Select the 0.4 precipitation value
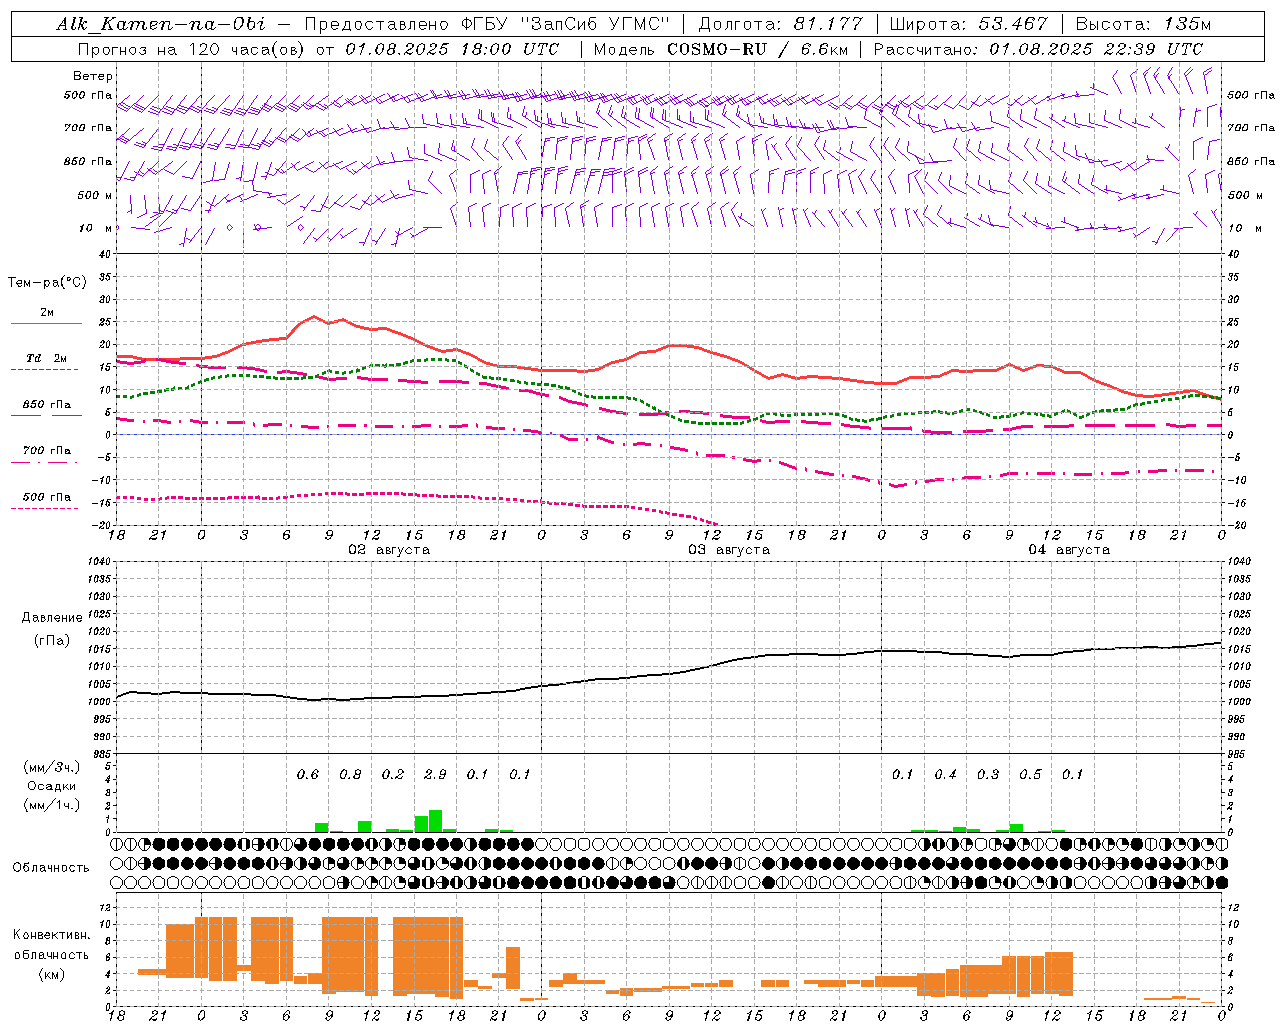The width and height of the screenshot is (1280, 1024). (945, 775)
